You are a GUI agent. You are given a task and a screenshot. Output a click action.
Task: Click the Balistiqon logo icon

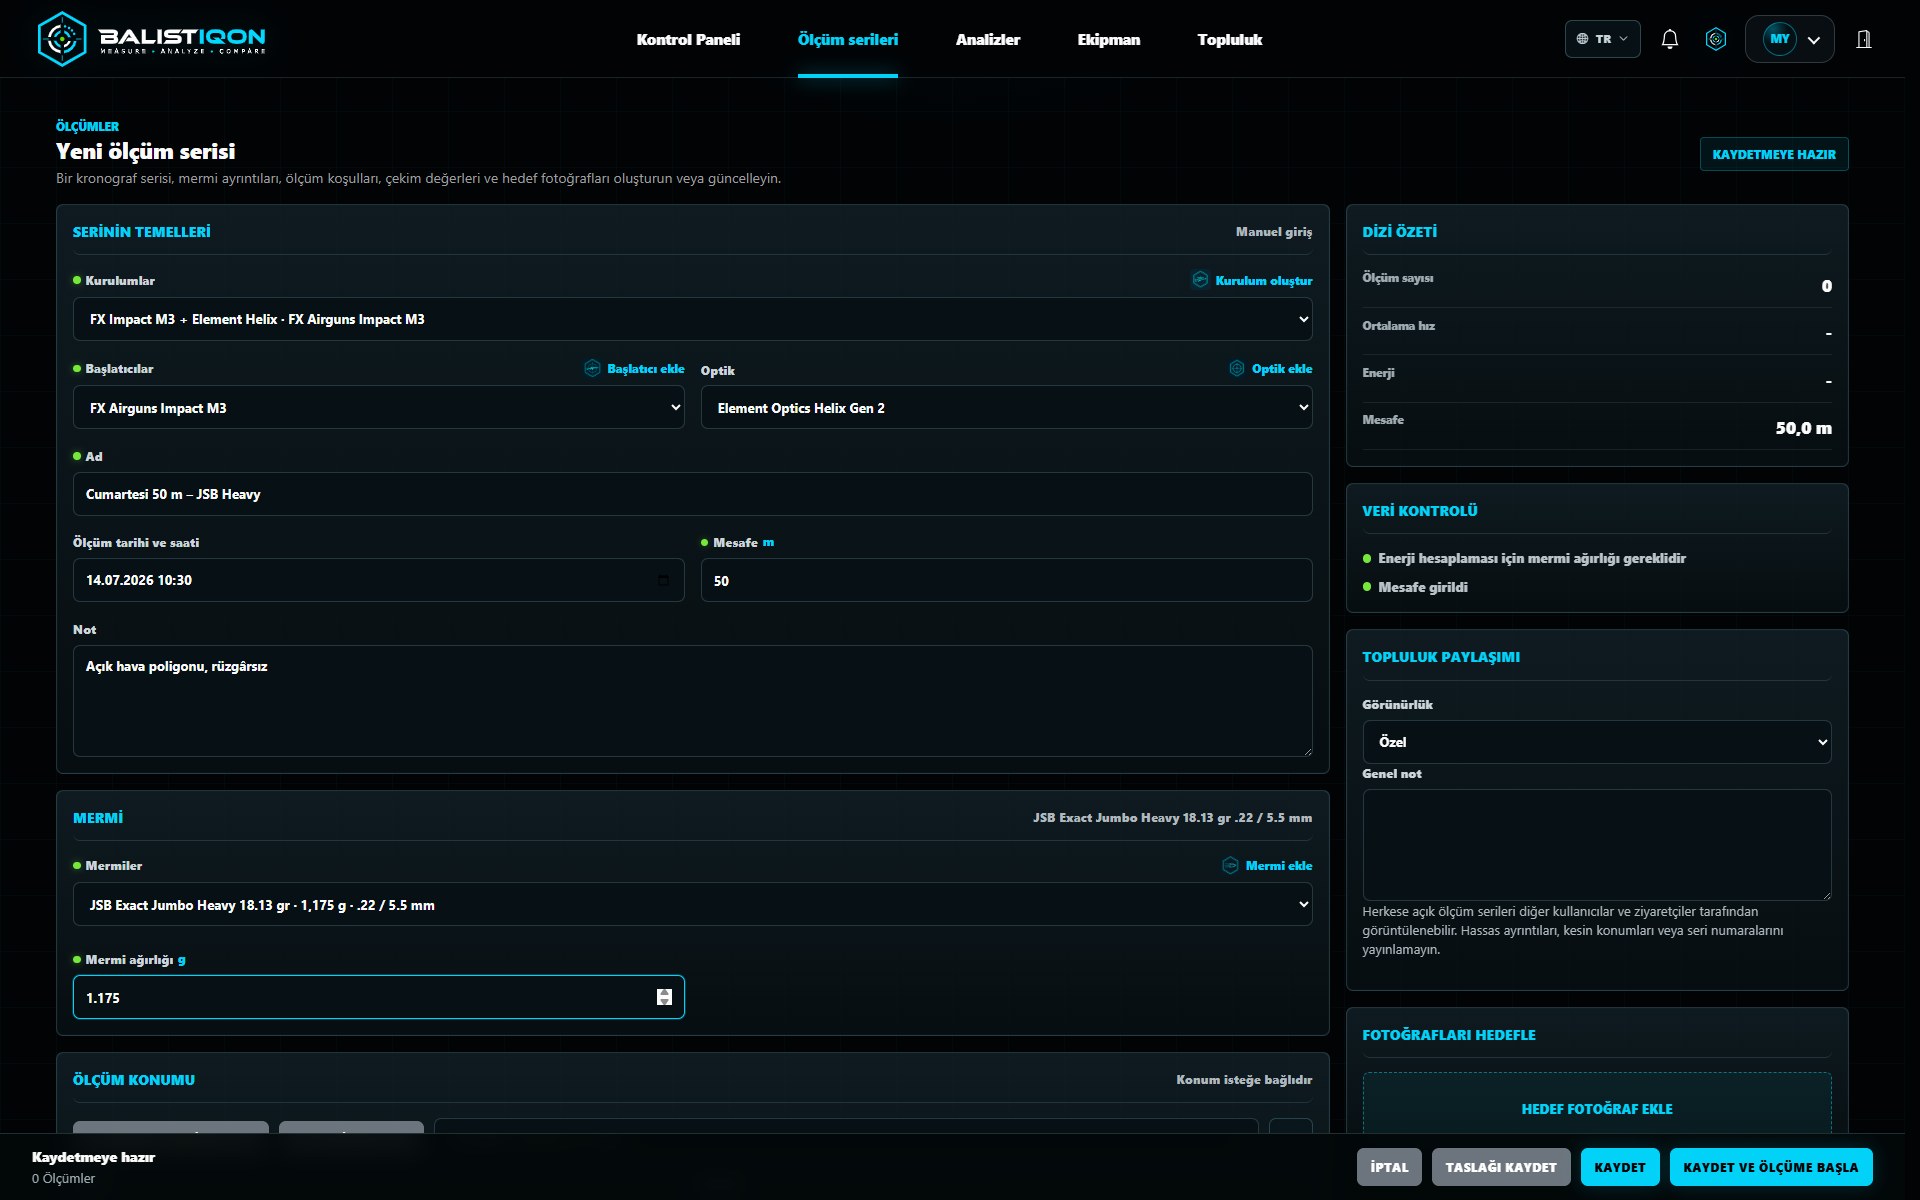point(62,39)
